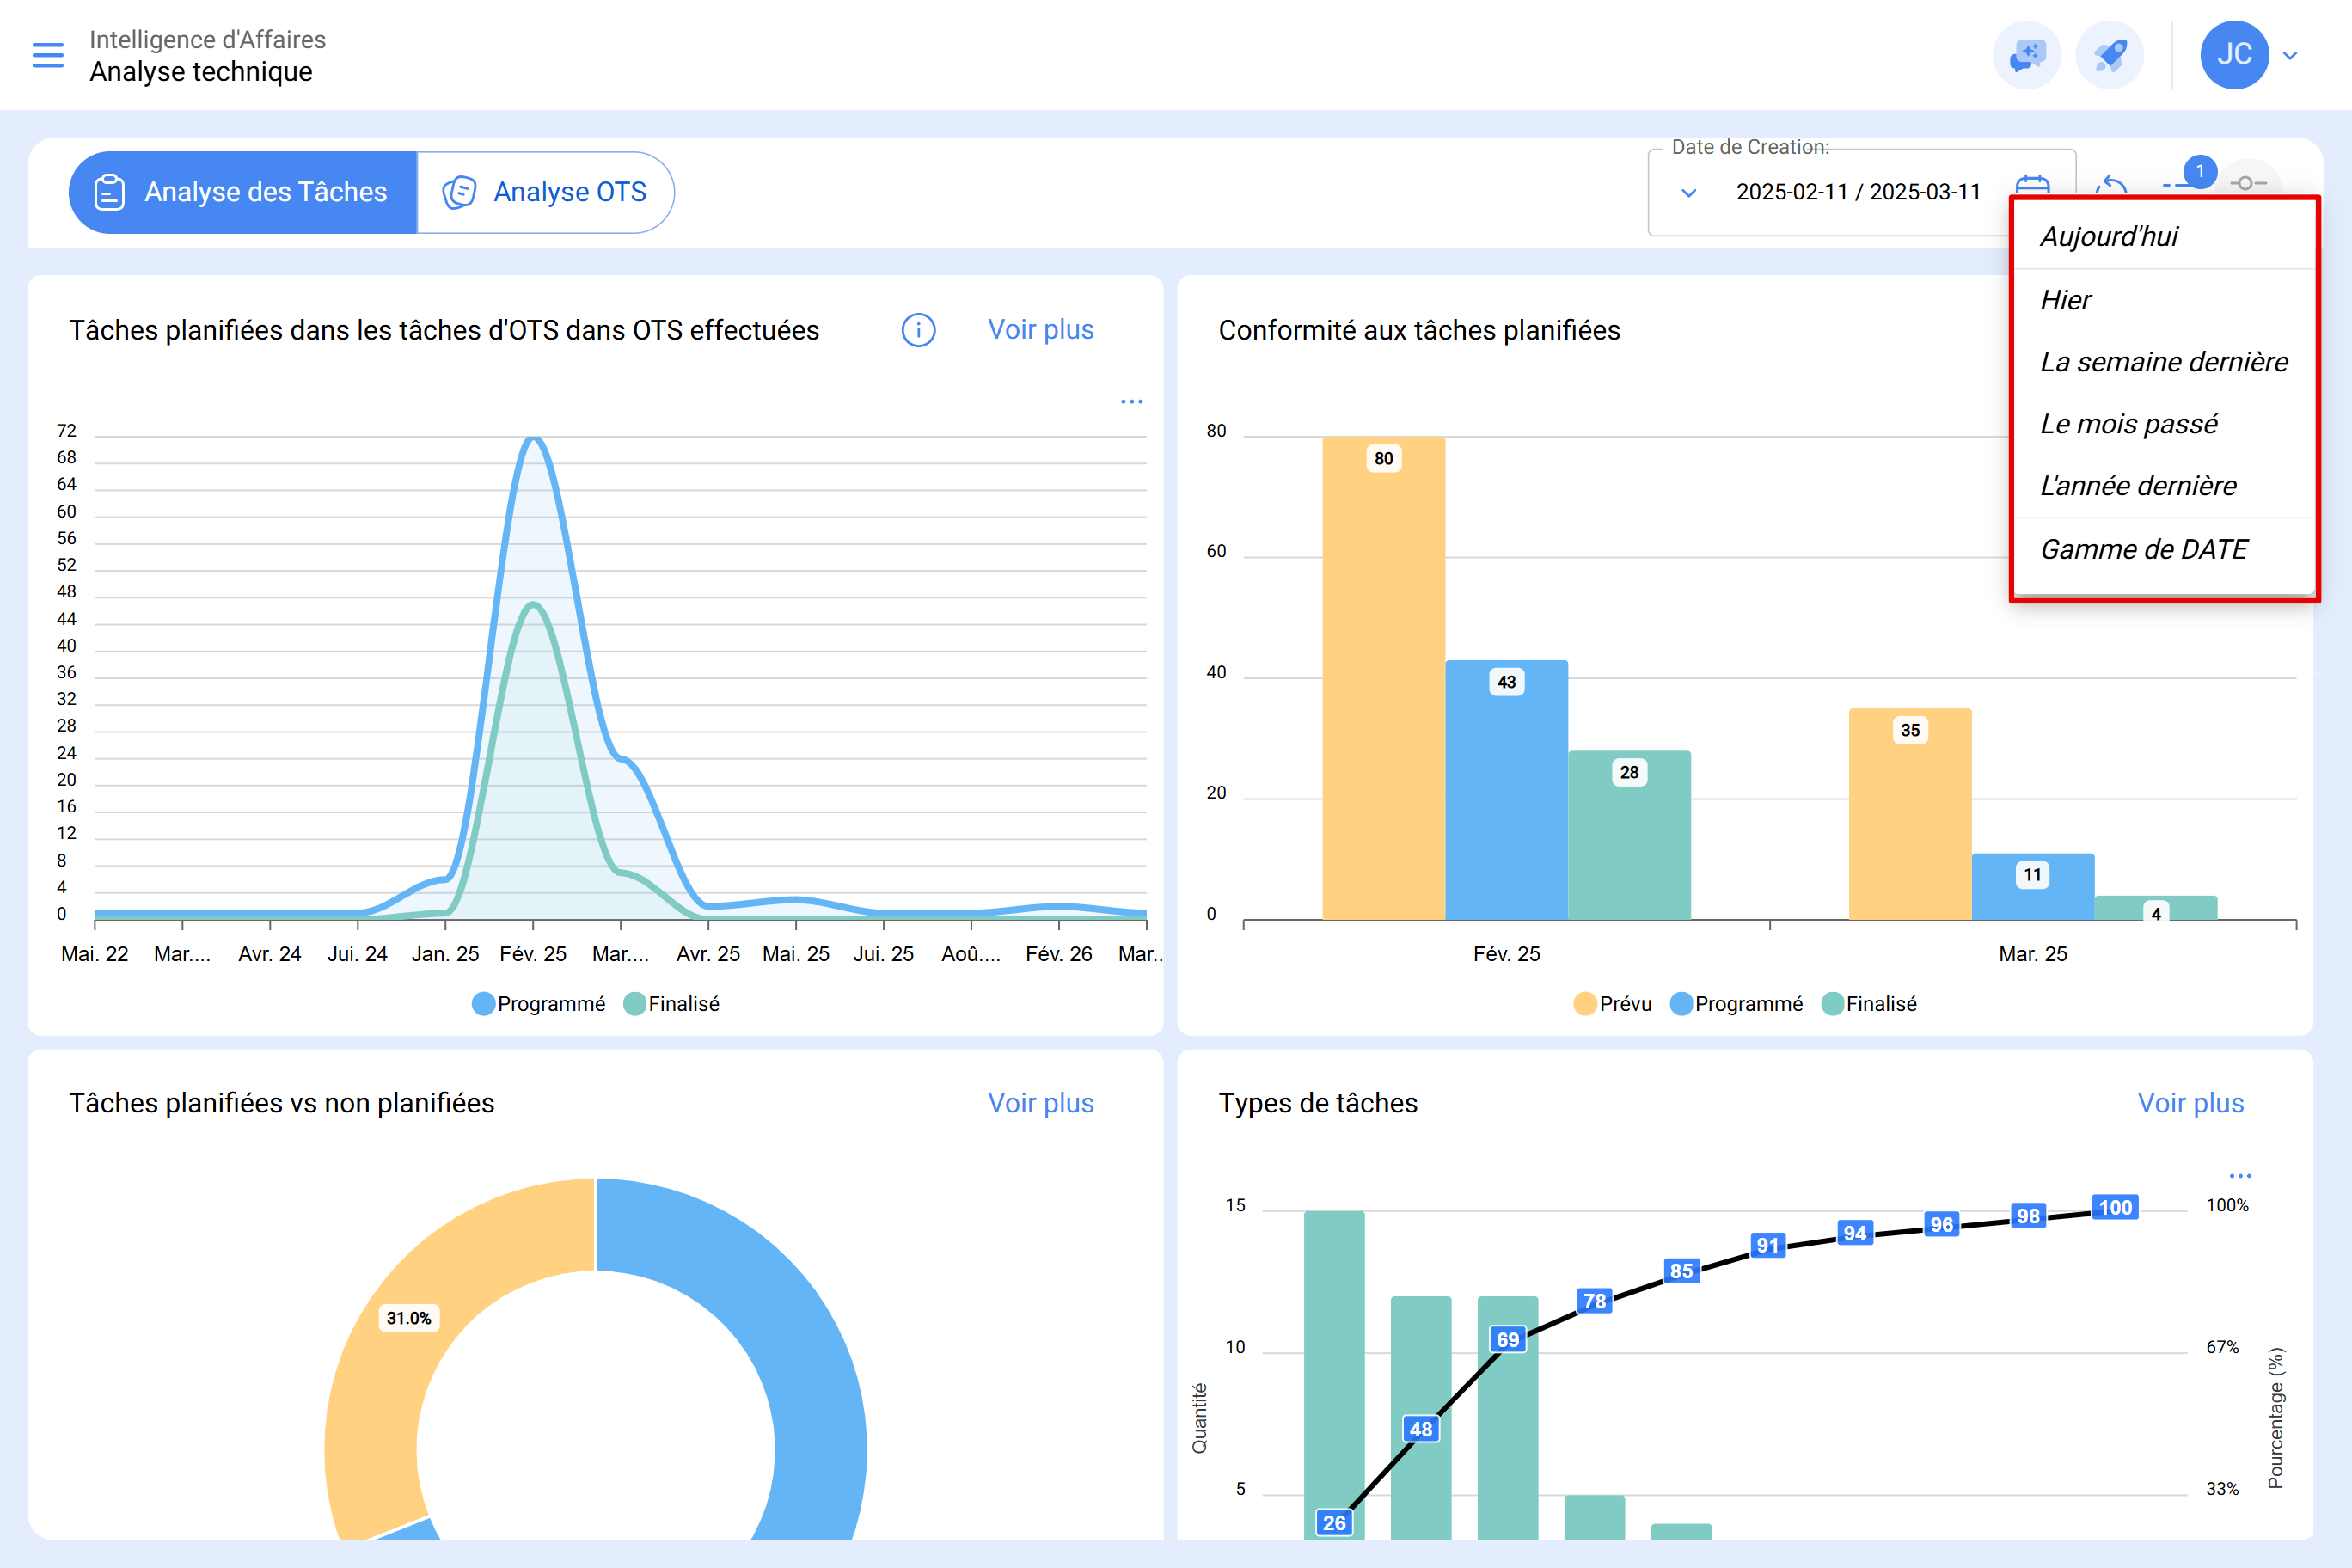The image size is (2352, 1568).
Task: Click the Mar. 25 label under Conformité bars
Action: pos(2033,954)
